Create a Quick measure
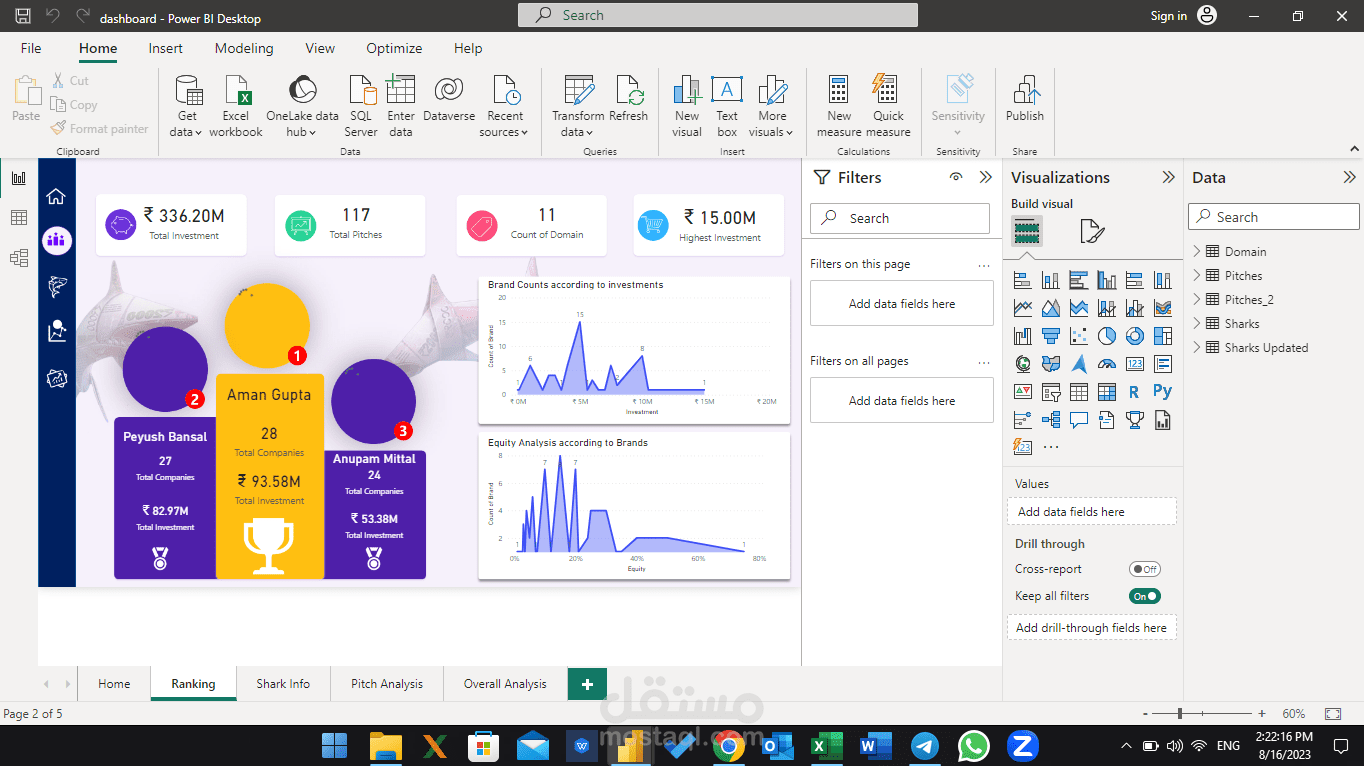Image resolution: width=1364 pixels, height=766 pixels. (888, 107)
